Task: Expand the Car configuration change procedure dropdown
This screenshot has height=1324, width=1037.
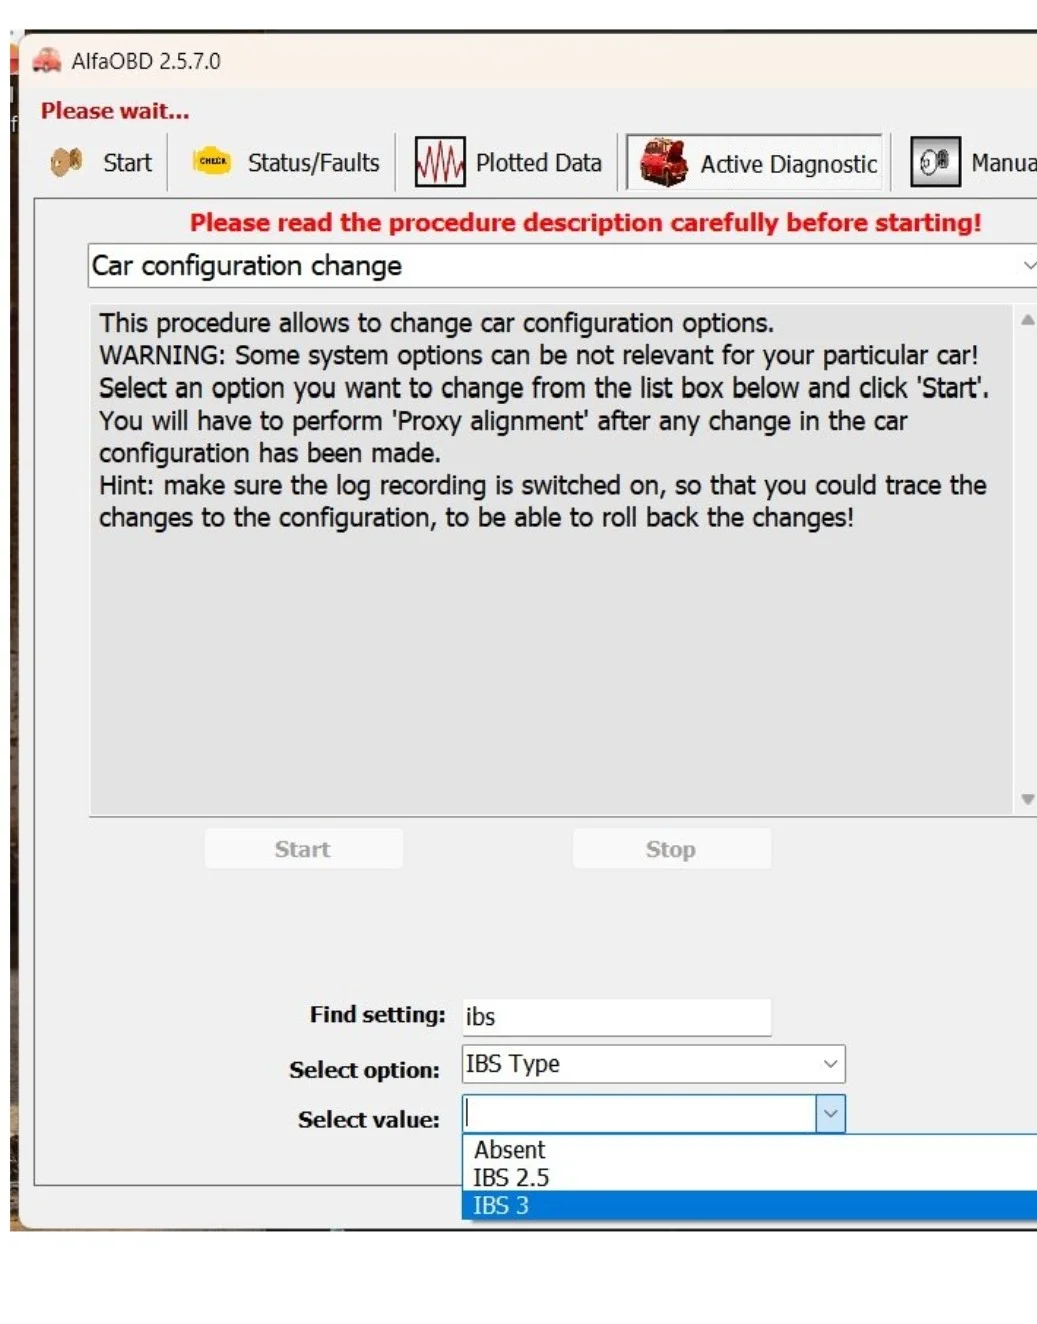Action: tap(1028, 266)
